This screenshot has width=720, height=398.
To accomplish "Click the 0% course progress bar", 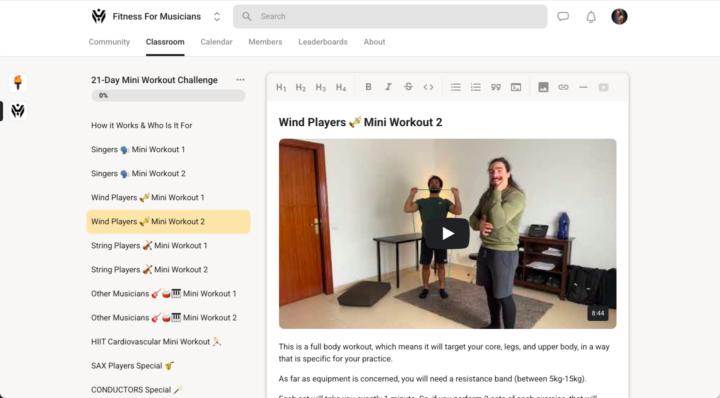I will click(x=168, y=95).
